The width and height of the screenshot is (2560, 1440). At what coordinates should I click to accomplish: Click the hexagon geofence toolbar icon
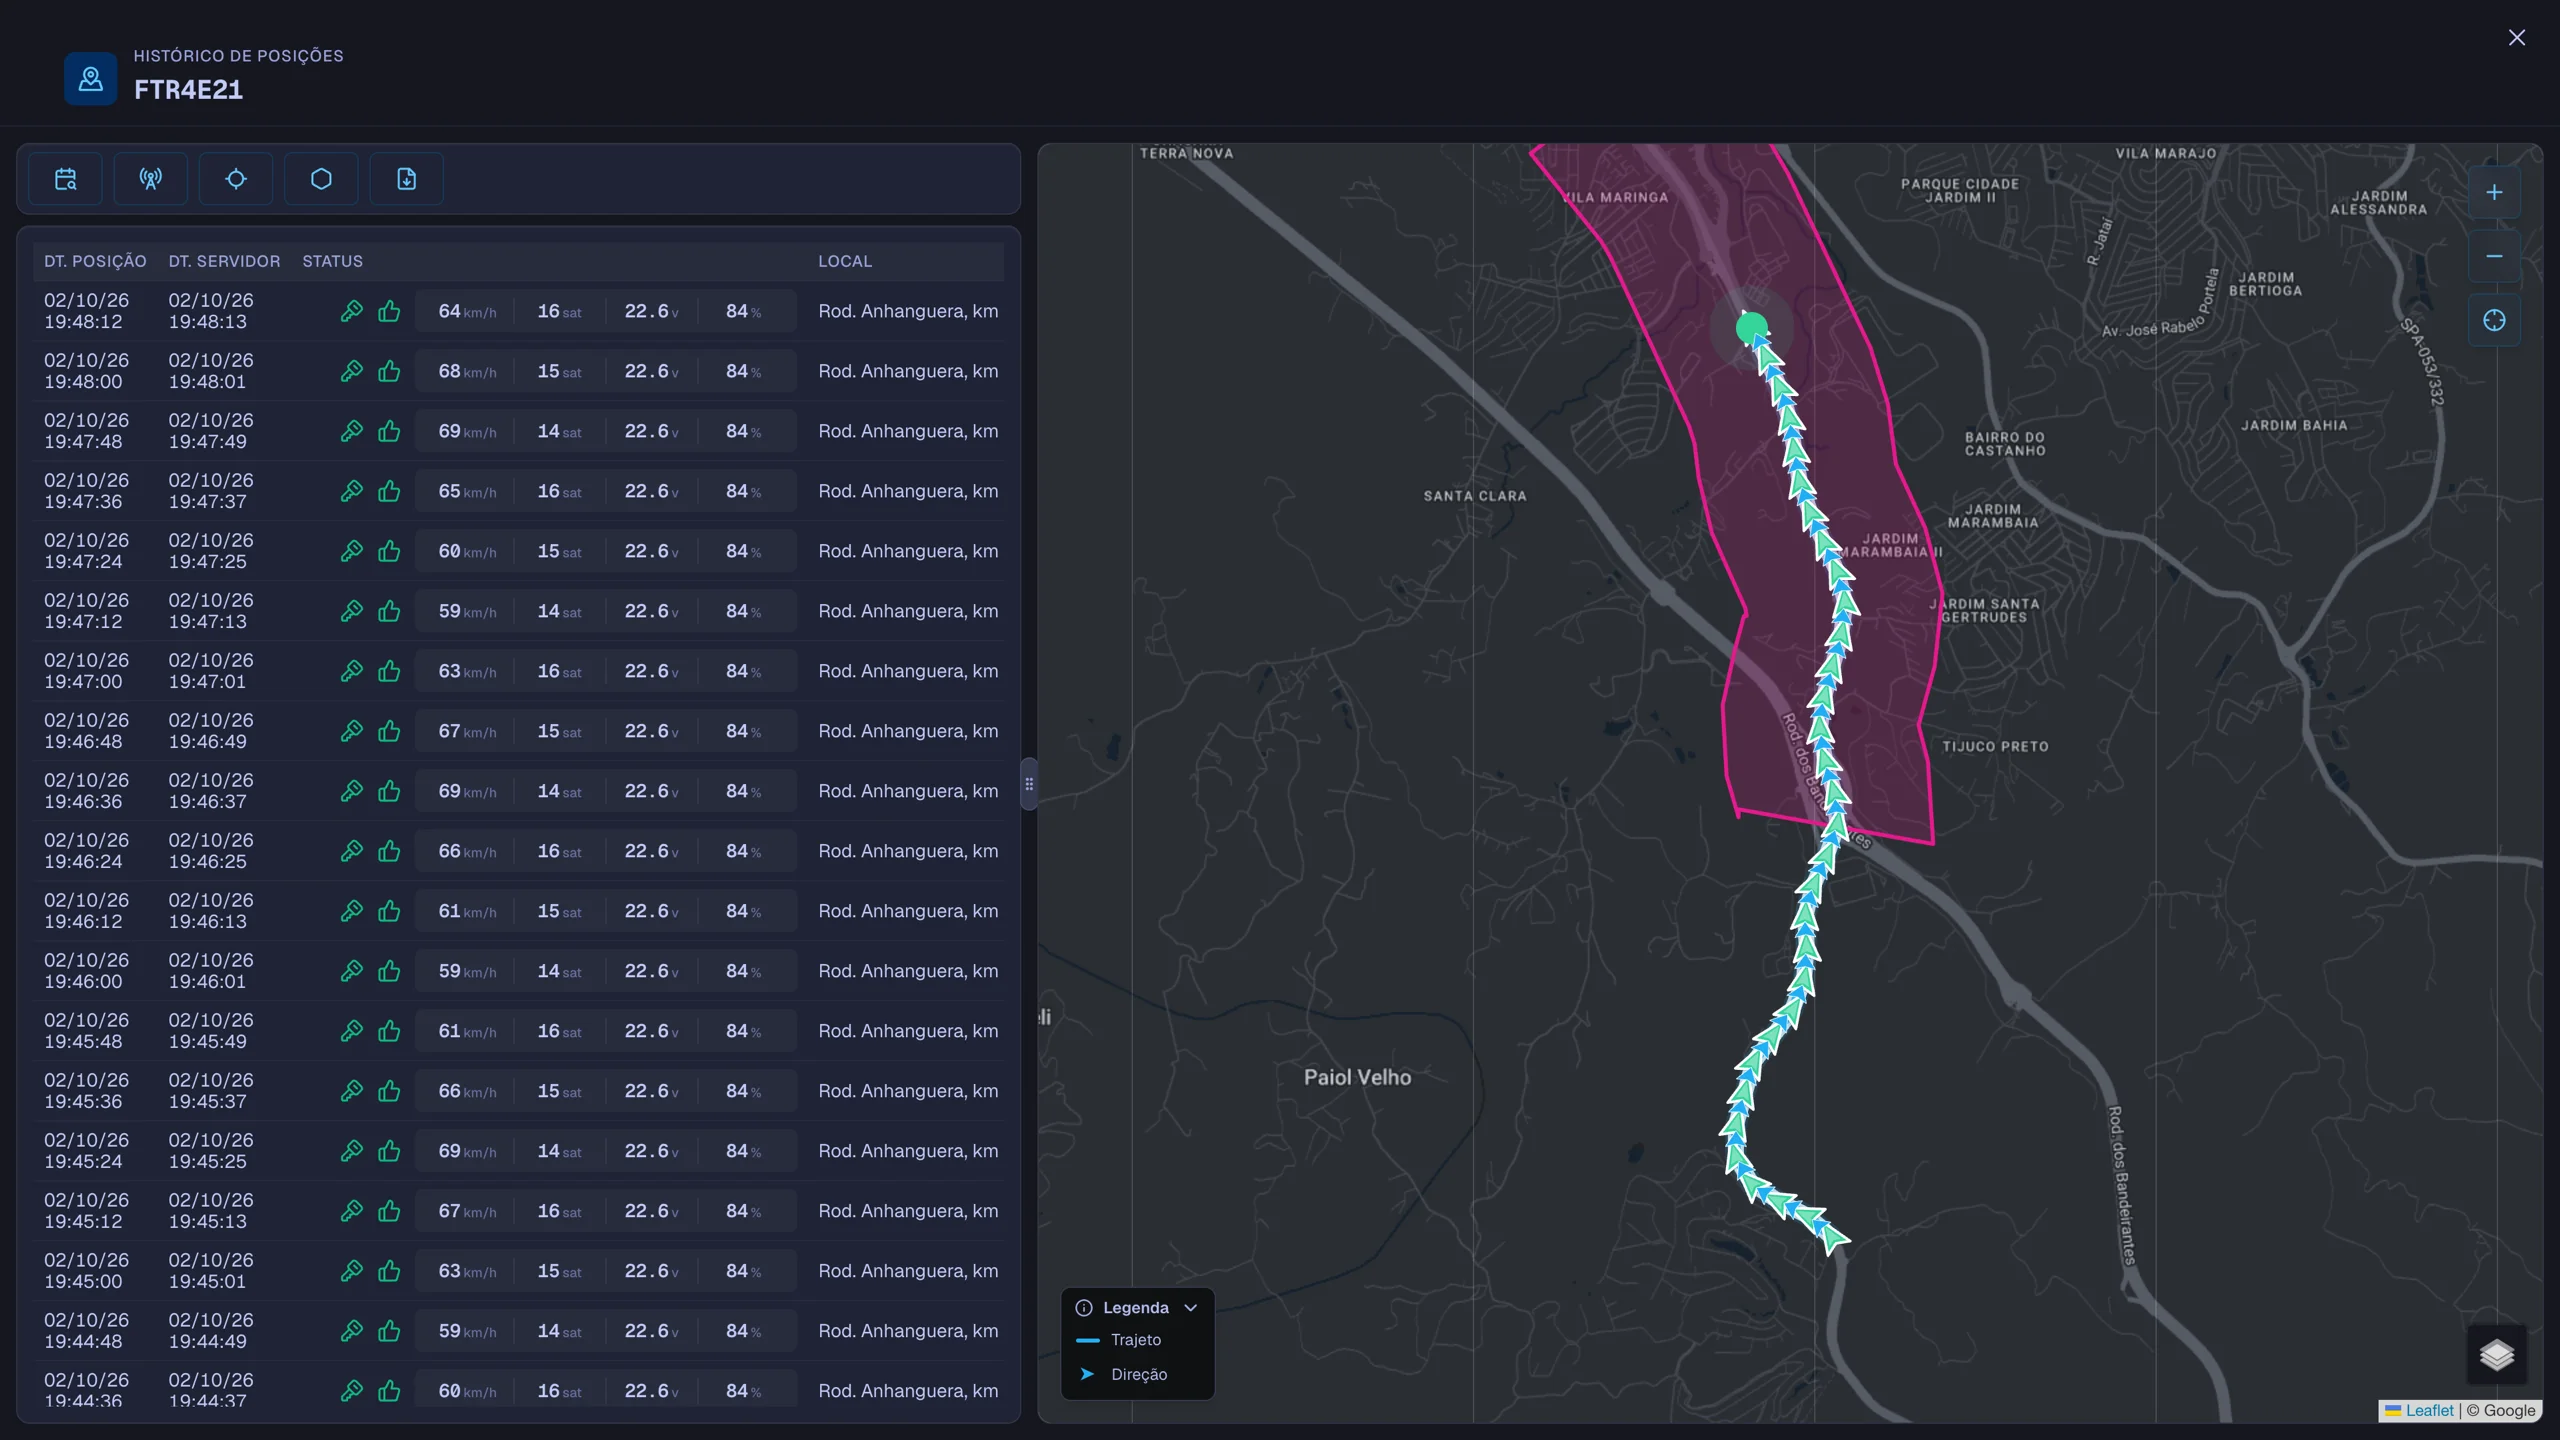pyautogui.click(x=321, y=179)
